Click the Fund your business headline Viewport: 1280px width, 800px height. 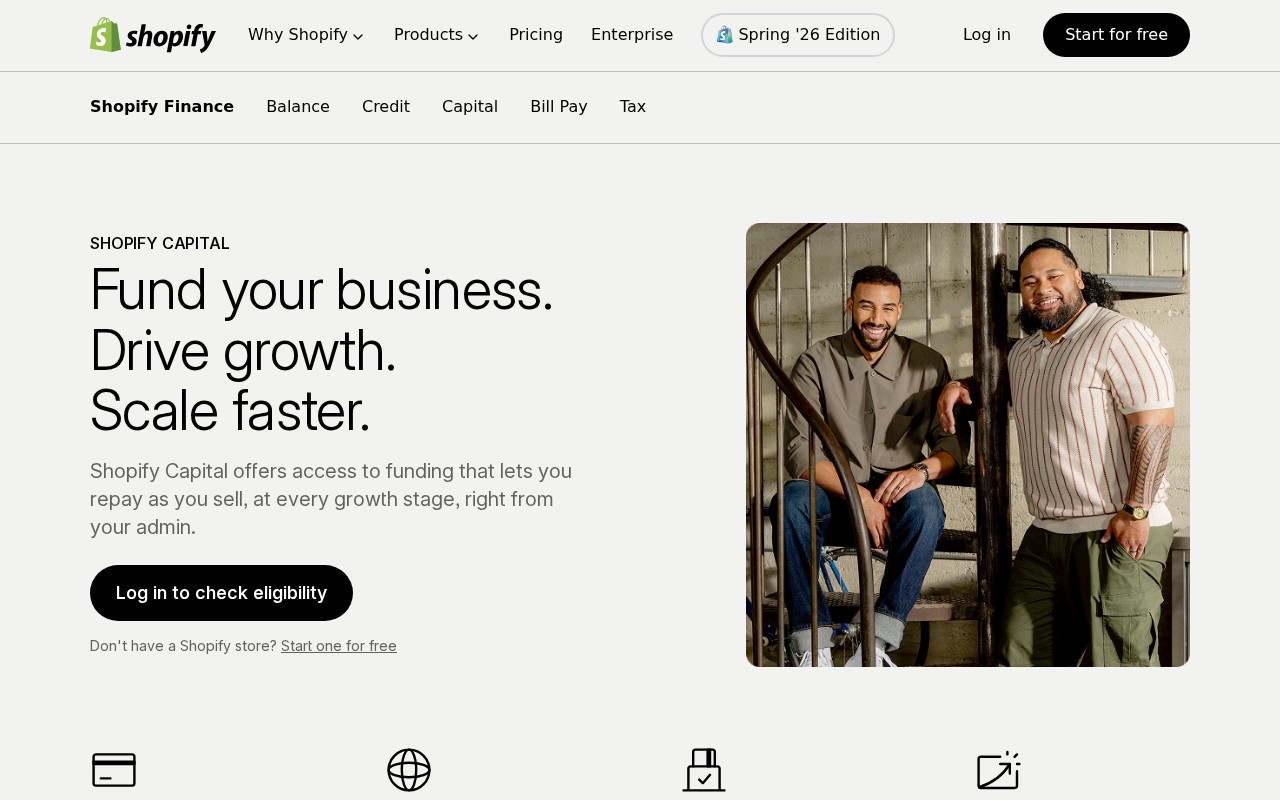coord(322,350)
